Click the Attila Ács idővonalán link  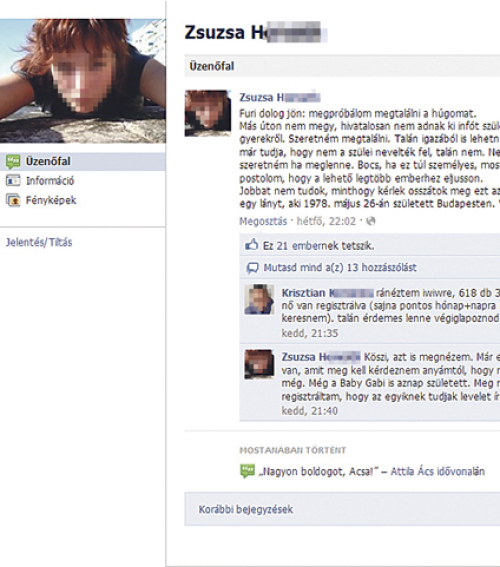coord(437,472)
